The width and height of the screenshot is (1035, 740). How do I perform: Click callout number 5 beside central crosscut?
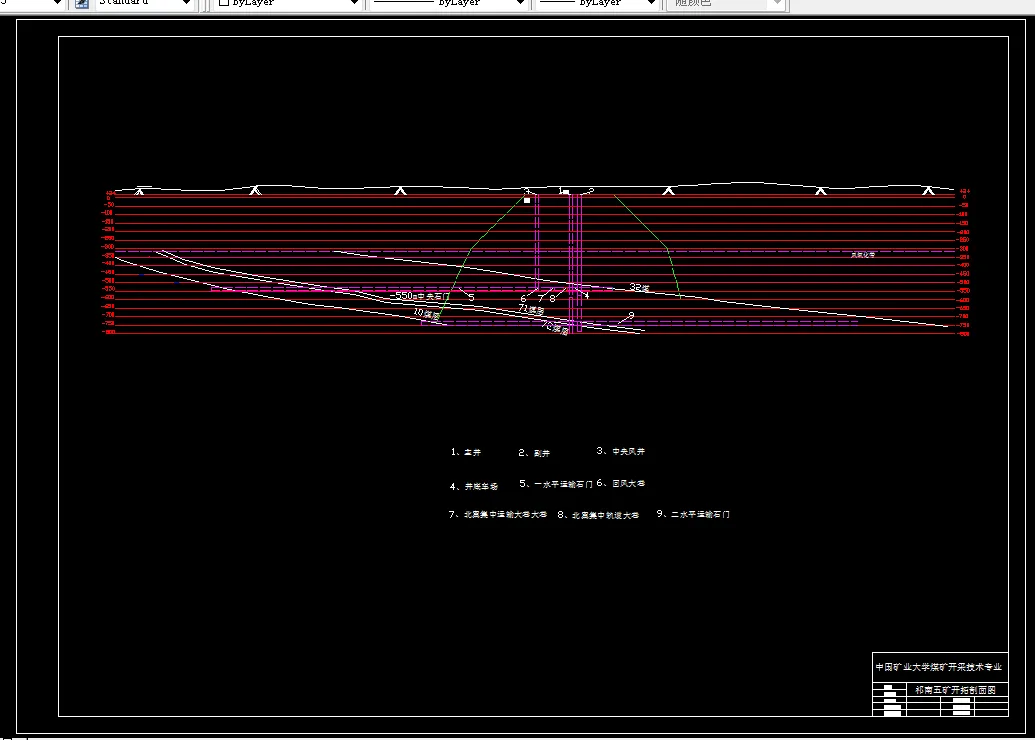click(471, 298)
